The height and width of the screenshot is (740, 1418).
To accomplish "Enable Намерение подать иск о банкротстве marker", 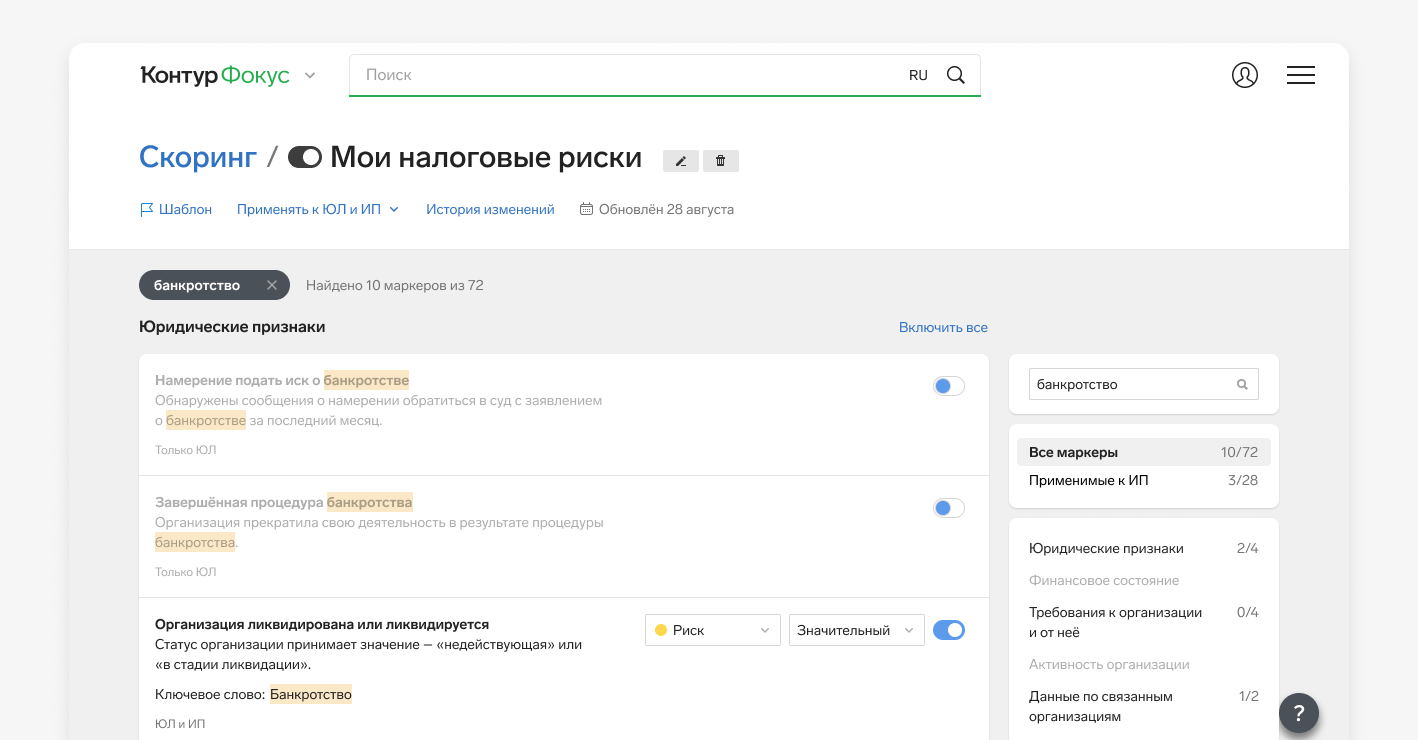I will coord(948,386).
